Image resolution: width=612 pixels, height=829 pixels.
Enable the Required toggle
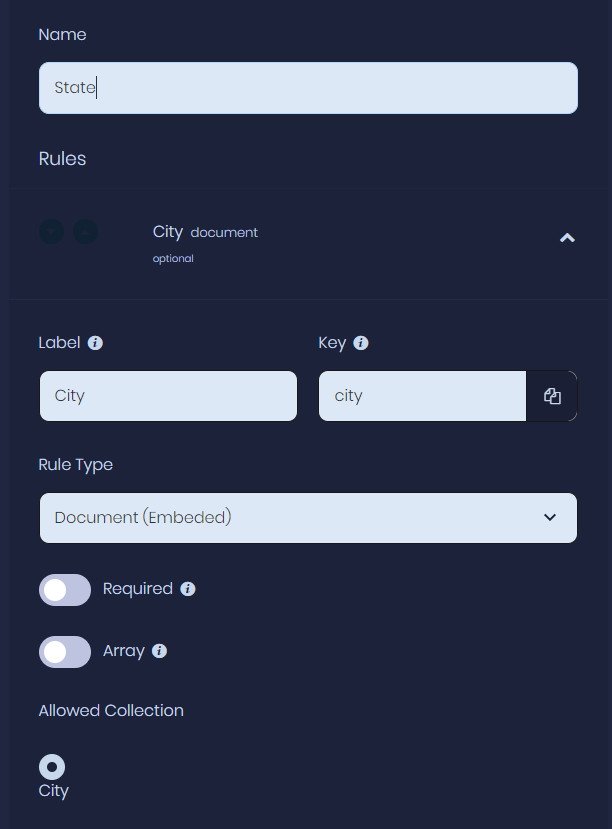(x=64, y=590)
